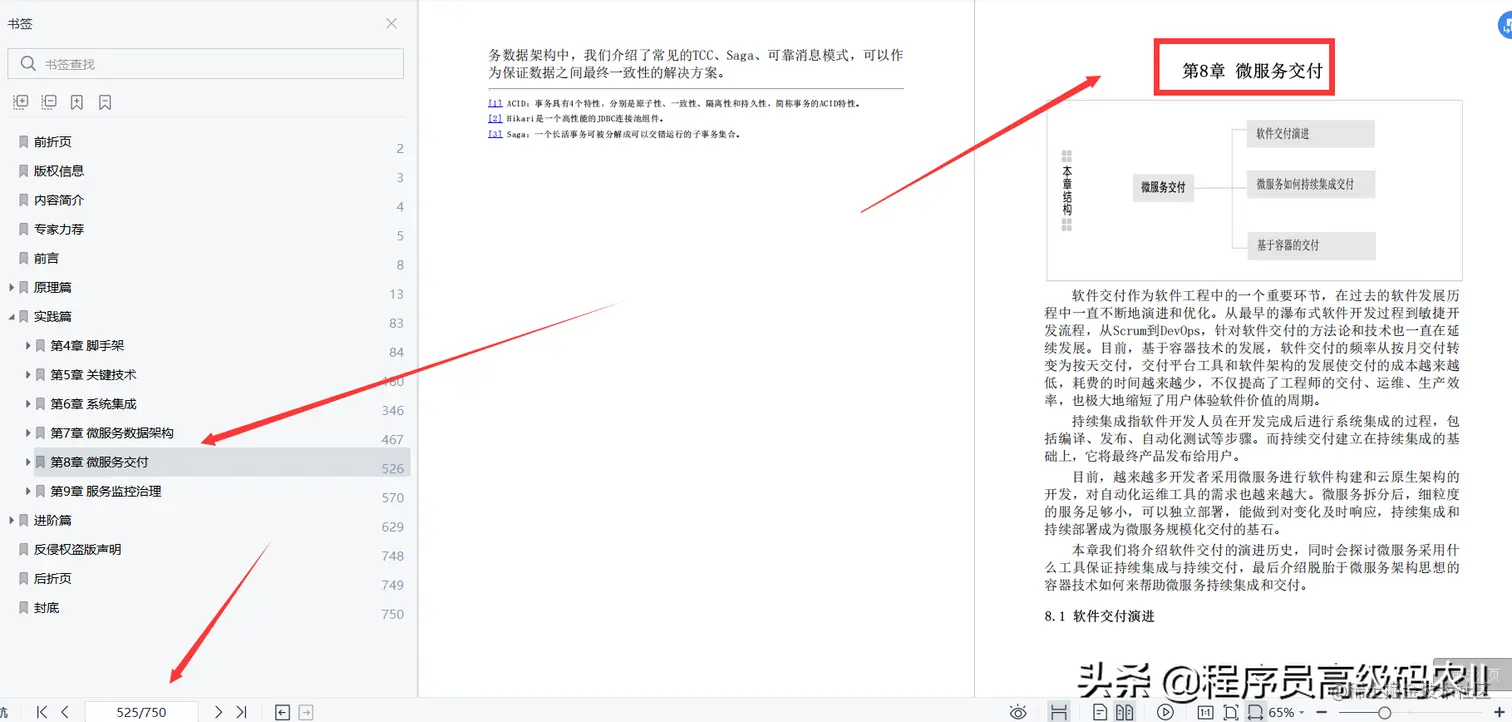Open the 65% zoom level dropdown
1512x722 pixels.
point(1288,712)
